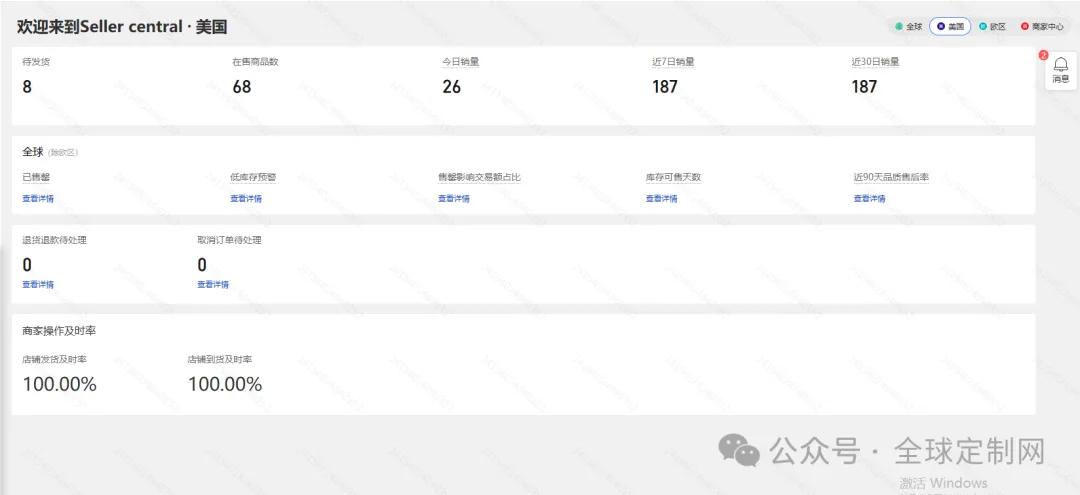The height and width of the screenshot is (495, 1080).
Task: View details under 已售罄
Action: click(x=38, y=198)
